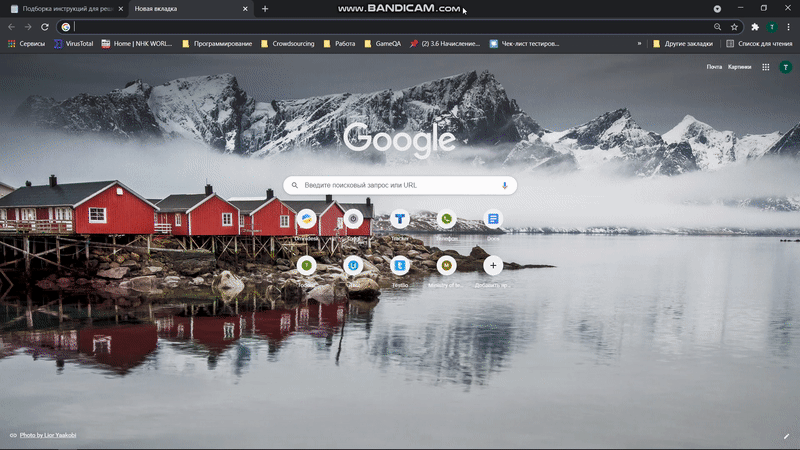The image size is (800, 450).
Task: Click the browser forward arrow
Action: (28, 27)
